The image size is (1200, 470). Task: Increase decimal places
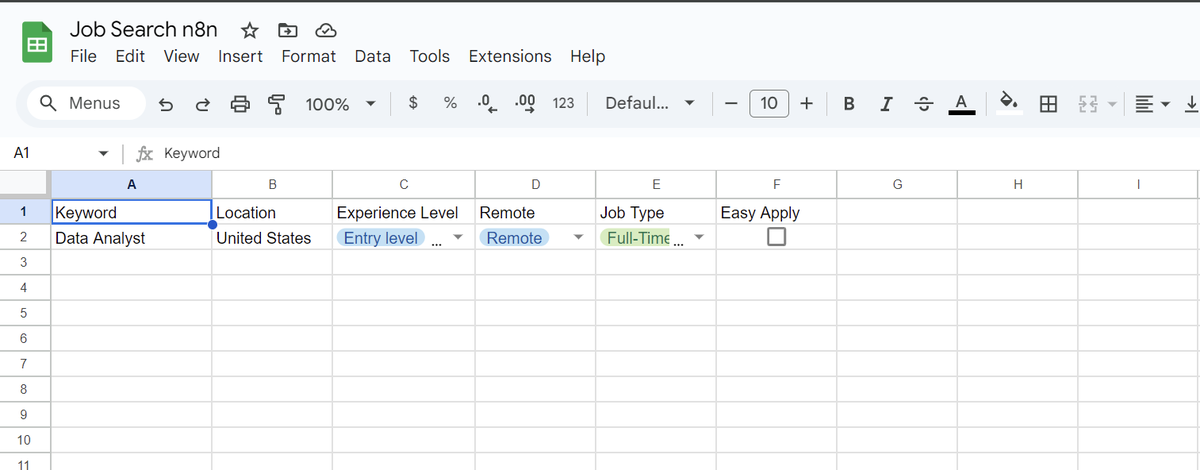tap(524, 103)
